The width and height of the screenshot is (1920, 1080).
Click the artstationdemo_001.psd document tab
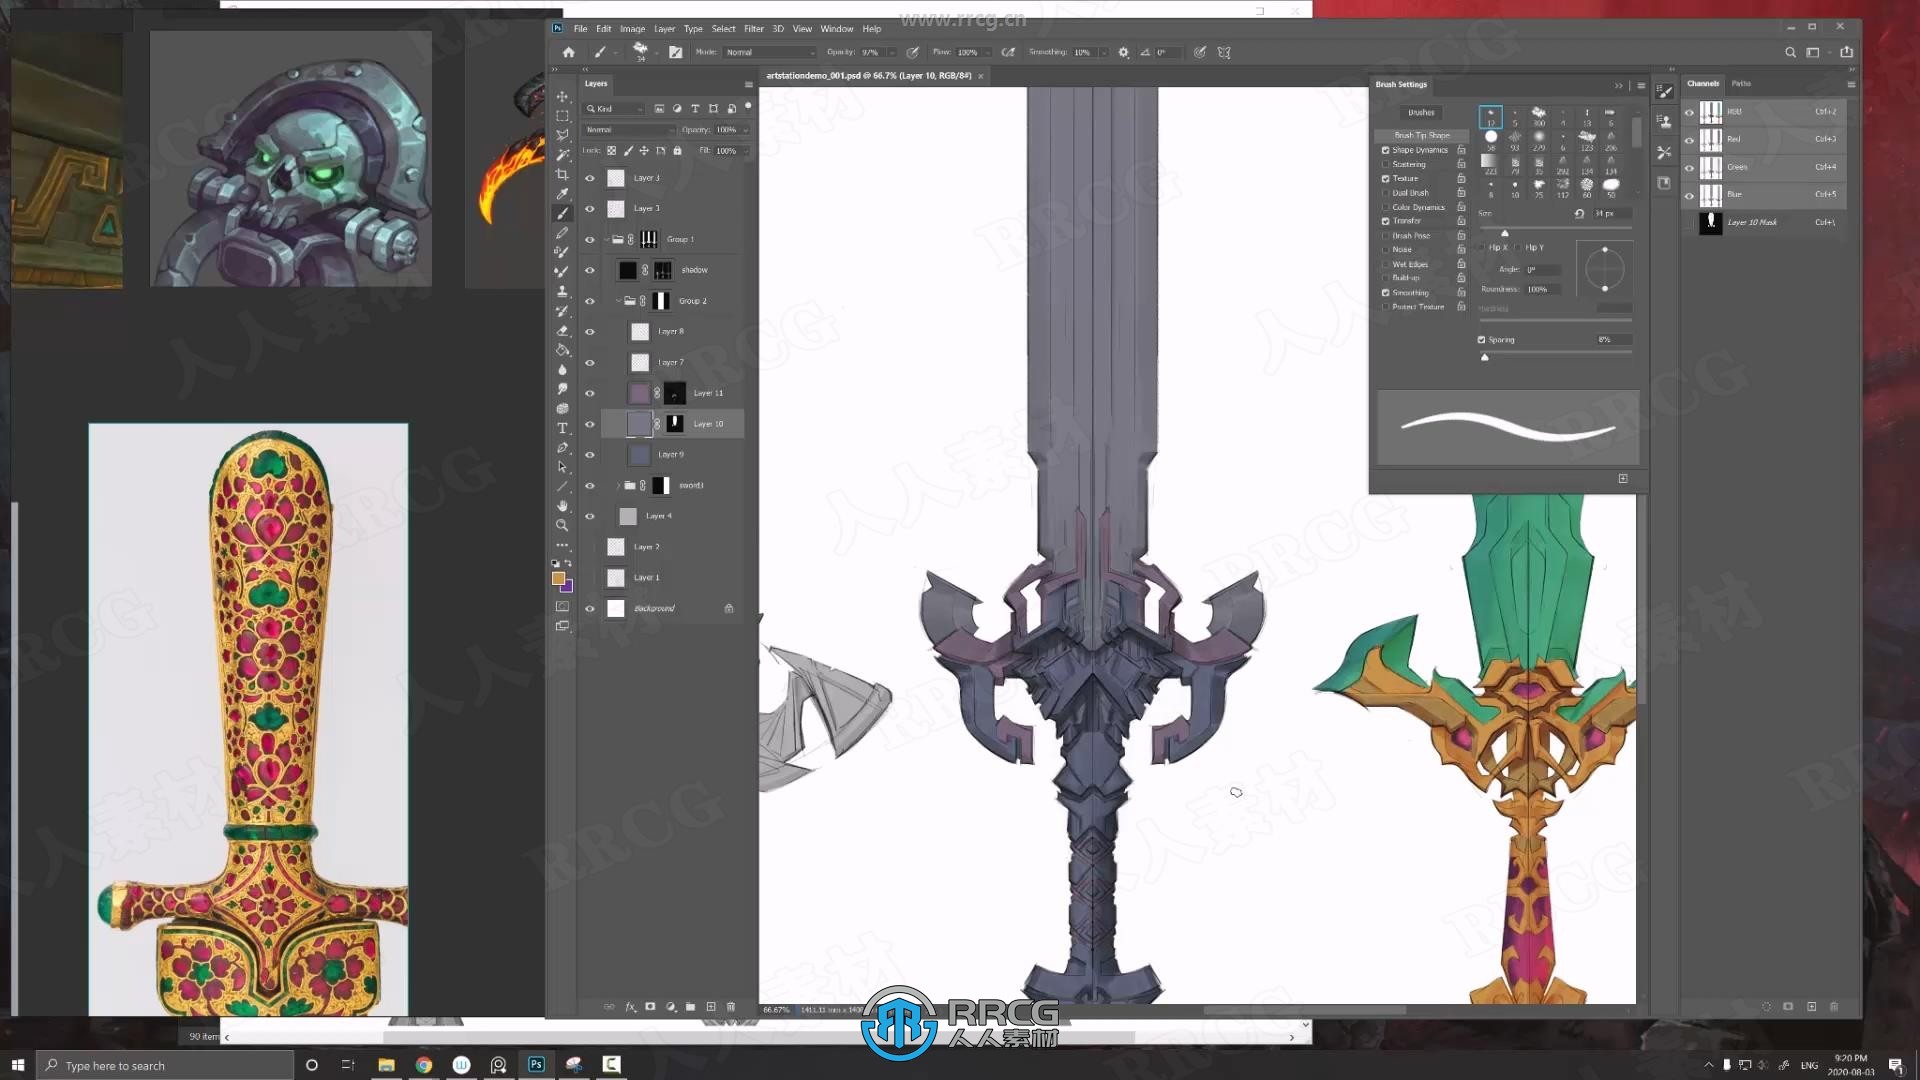click(x=868, y=76)
